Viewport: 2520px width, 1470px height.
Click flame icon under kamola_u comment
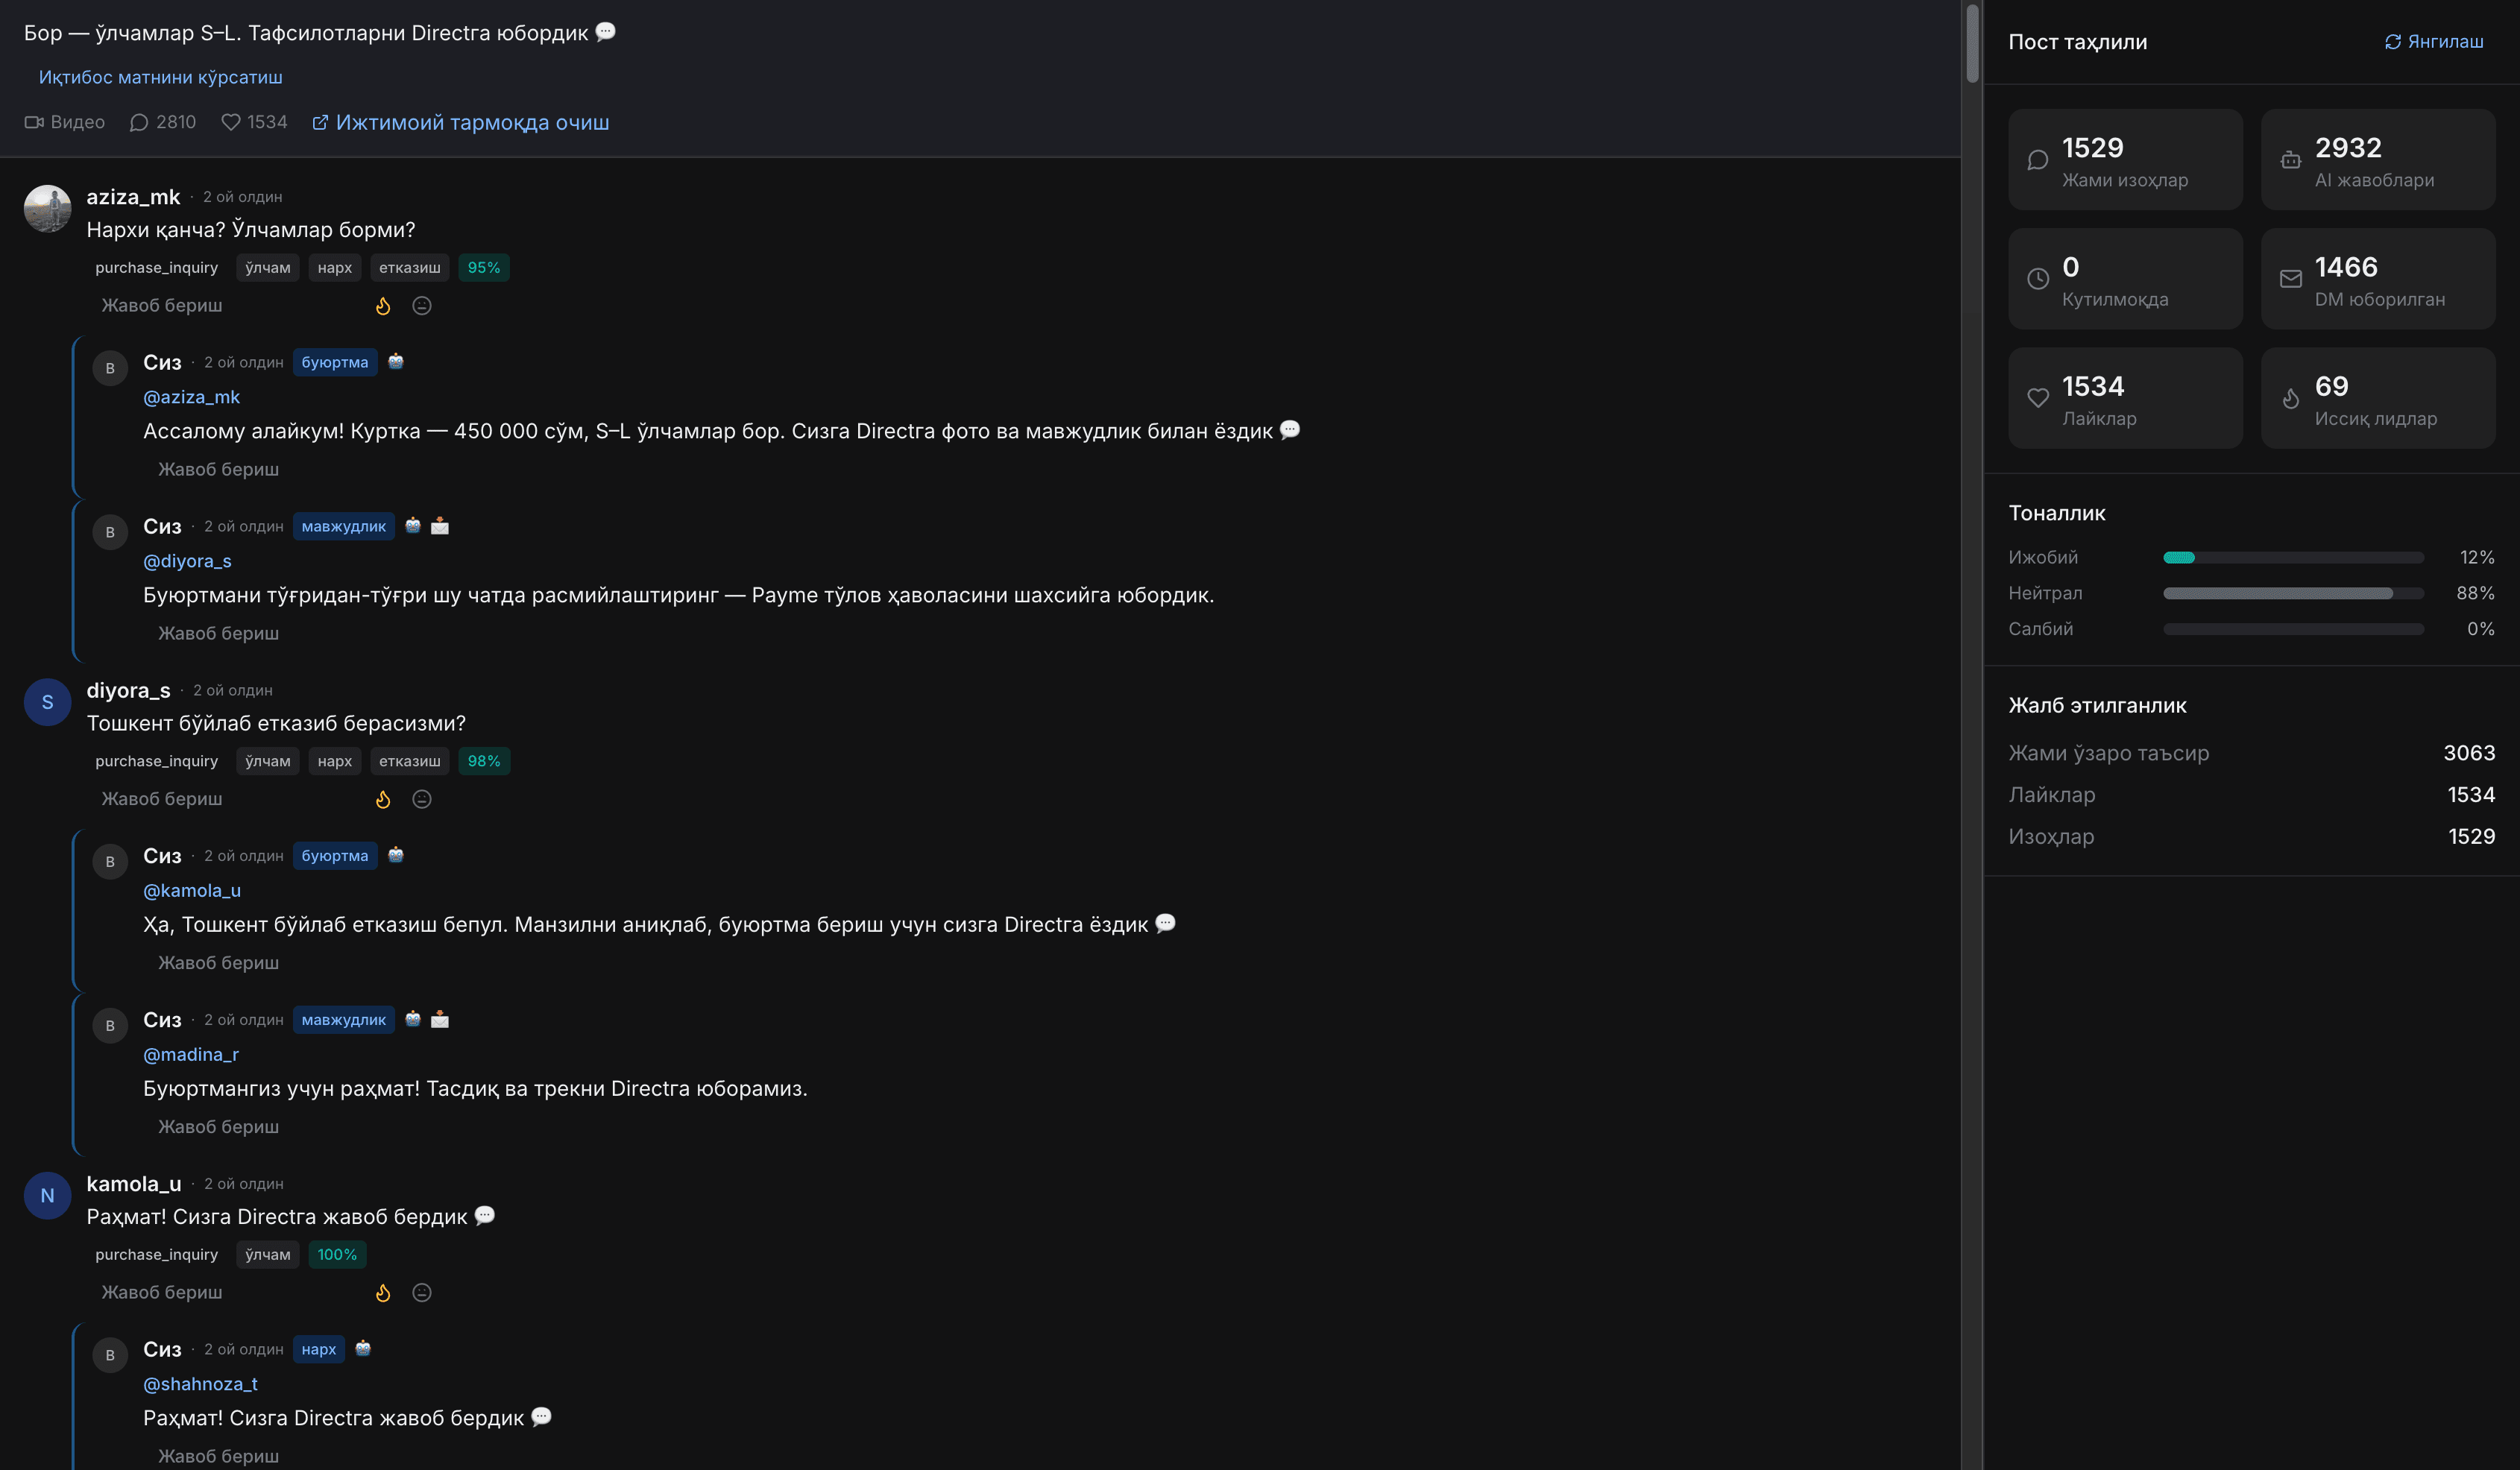point(383,1292)
